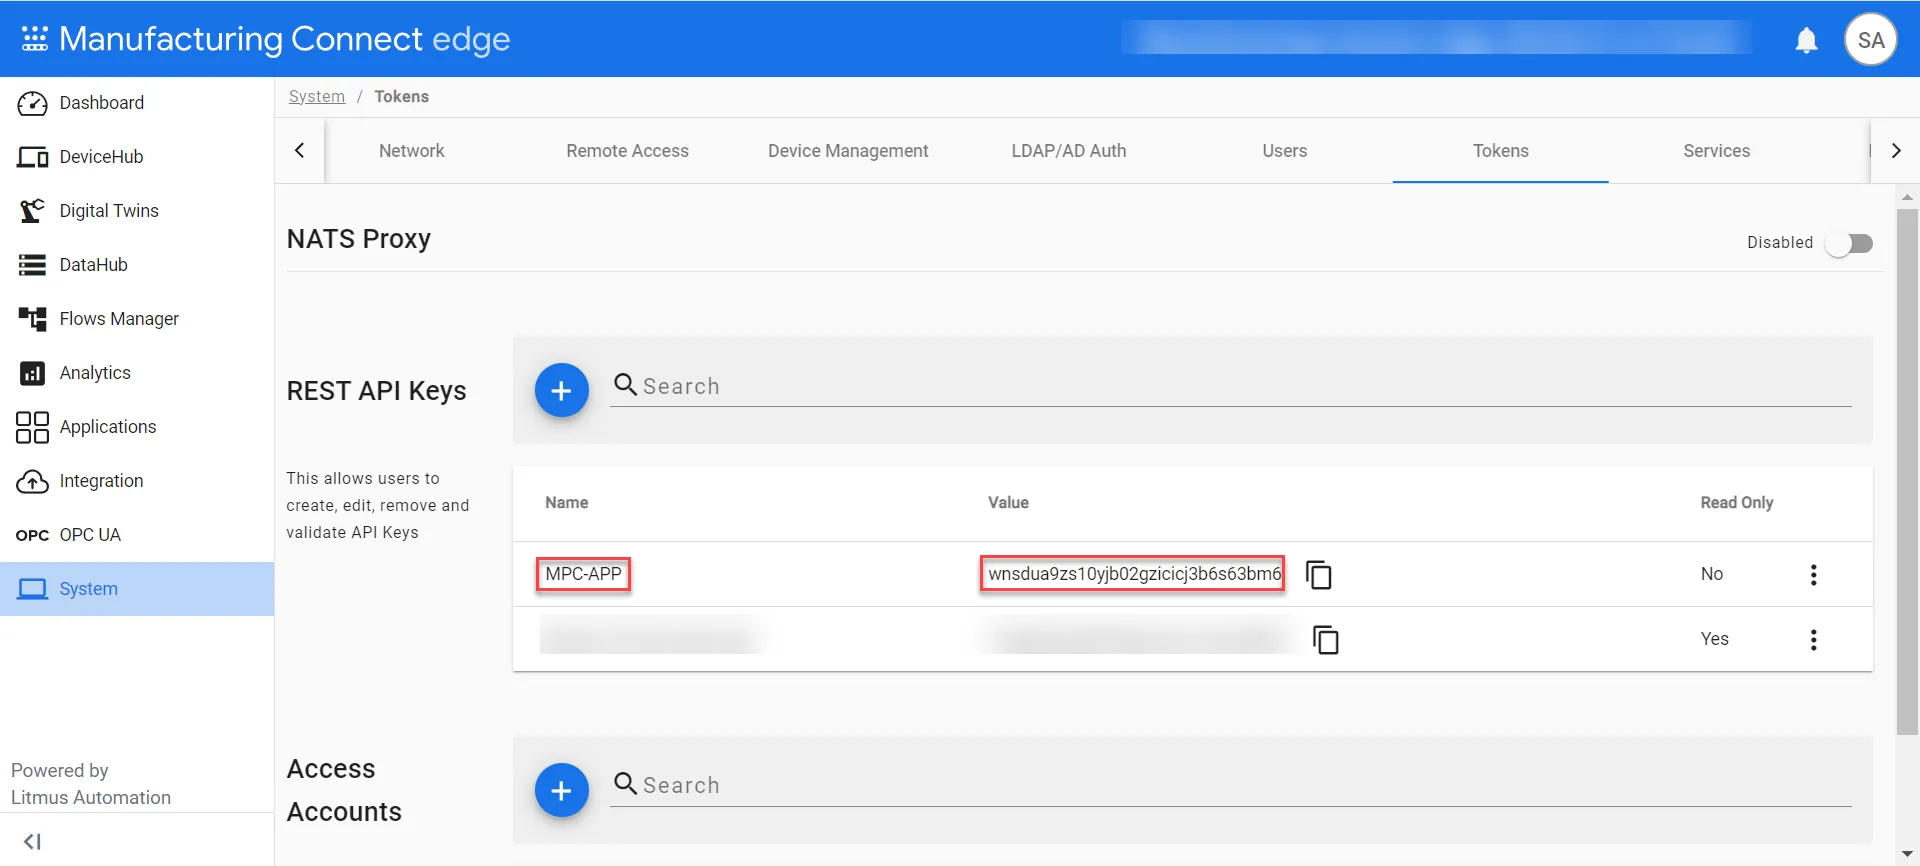Select the MPC-APP key value text
Screen dimensions: 1920x866
1133,574
